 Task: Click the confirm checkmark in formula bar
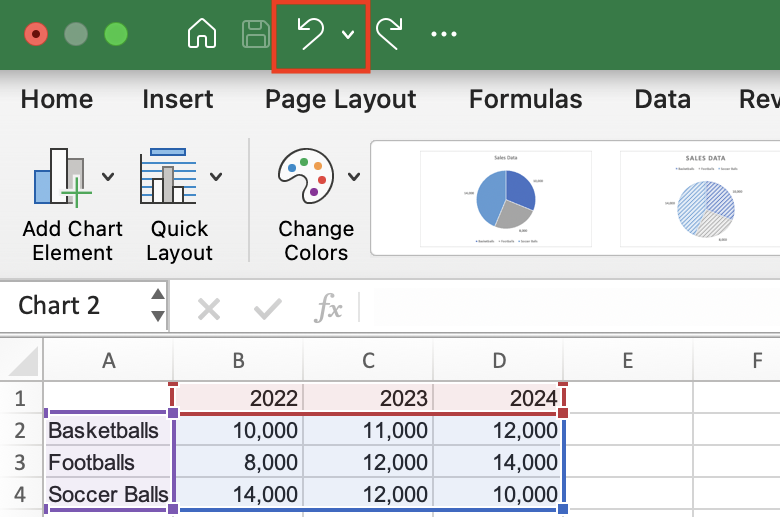[x=268, y=310]
